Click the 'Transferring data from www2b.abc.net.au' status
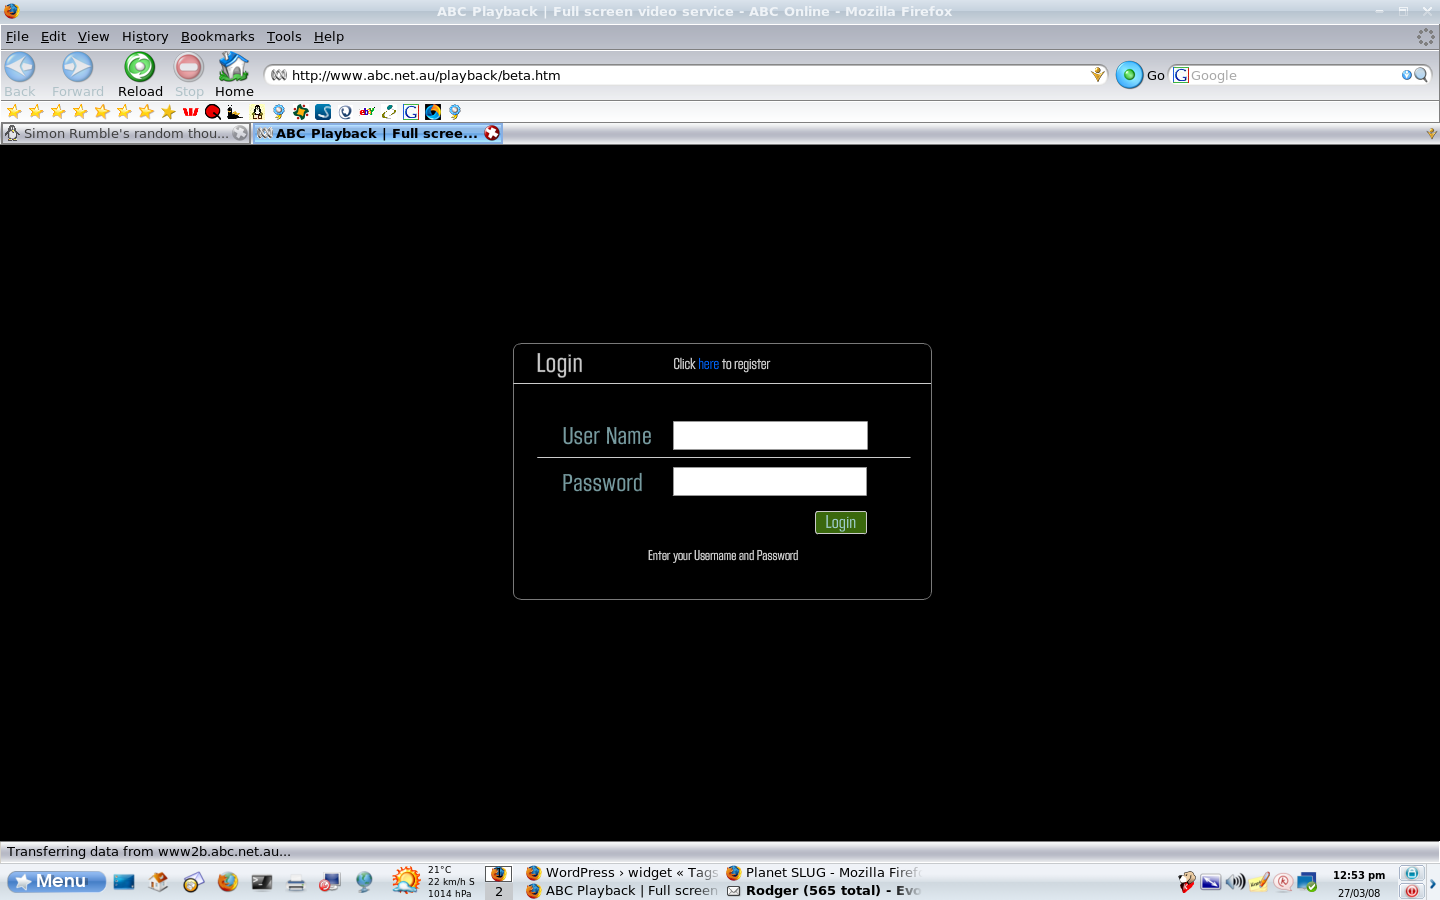The height and width of the screenshot is (900, 1440). [149, 852]
